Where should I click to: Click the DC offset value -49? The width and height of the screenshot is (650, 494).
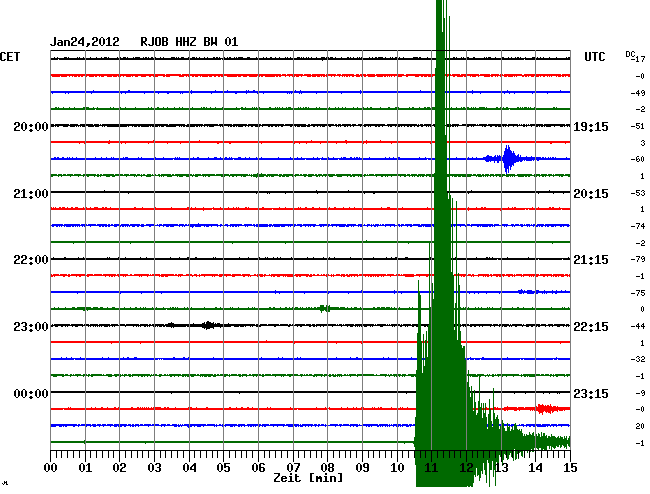click(x=638, y=93)
